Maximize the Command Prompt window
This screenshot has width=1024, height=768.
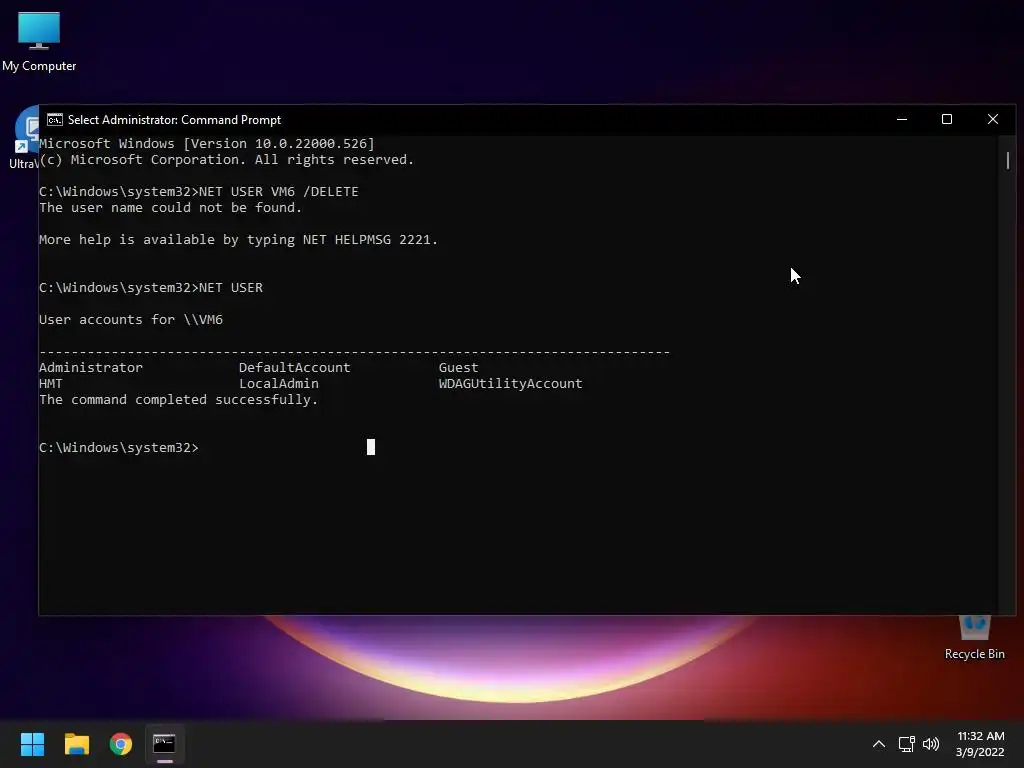click(x=947, y=120)
